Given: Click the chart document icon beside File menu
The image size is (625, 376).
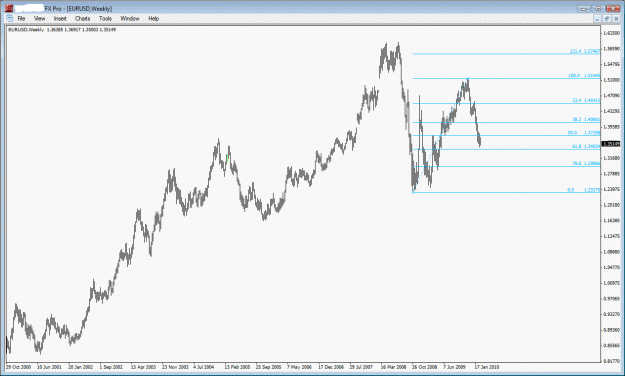Looking at the screenshot, I should pos(10,18).
